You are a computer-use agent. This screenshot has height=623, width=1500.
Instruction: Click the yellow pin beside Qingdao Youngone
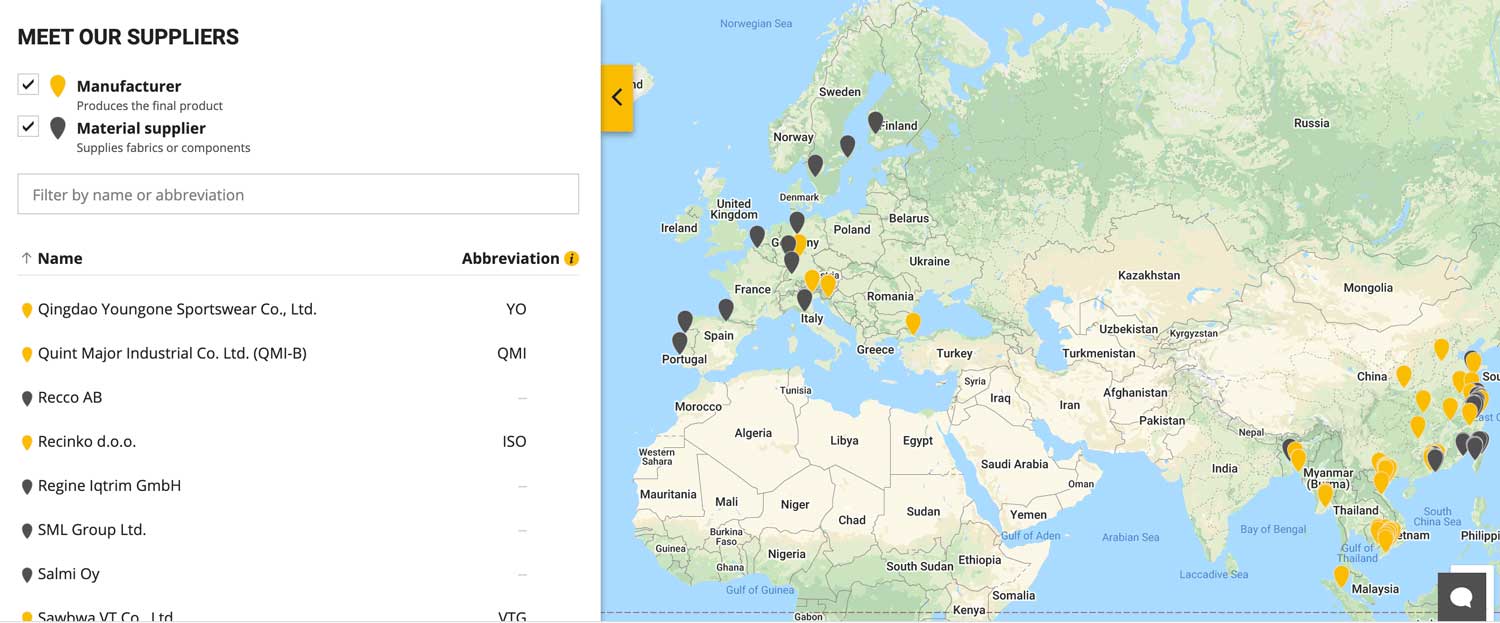click(27, 310)
